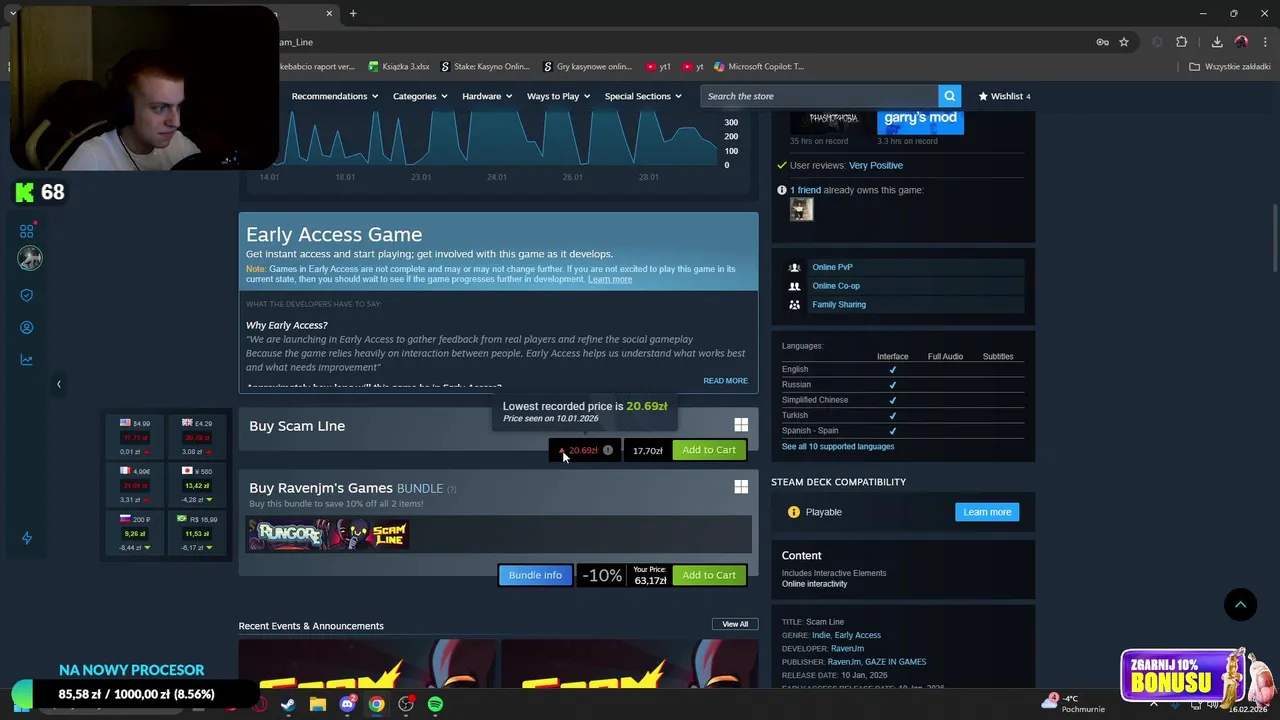Viewport: 1280px width, 720px height.
Task: Open Discord from the taskbar
Action: coord(347,705)
